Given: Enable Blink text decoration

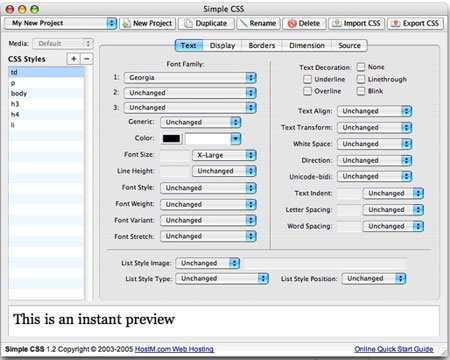Looking at the screenshot, I should coord(361,91).
